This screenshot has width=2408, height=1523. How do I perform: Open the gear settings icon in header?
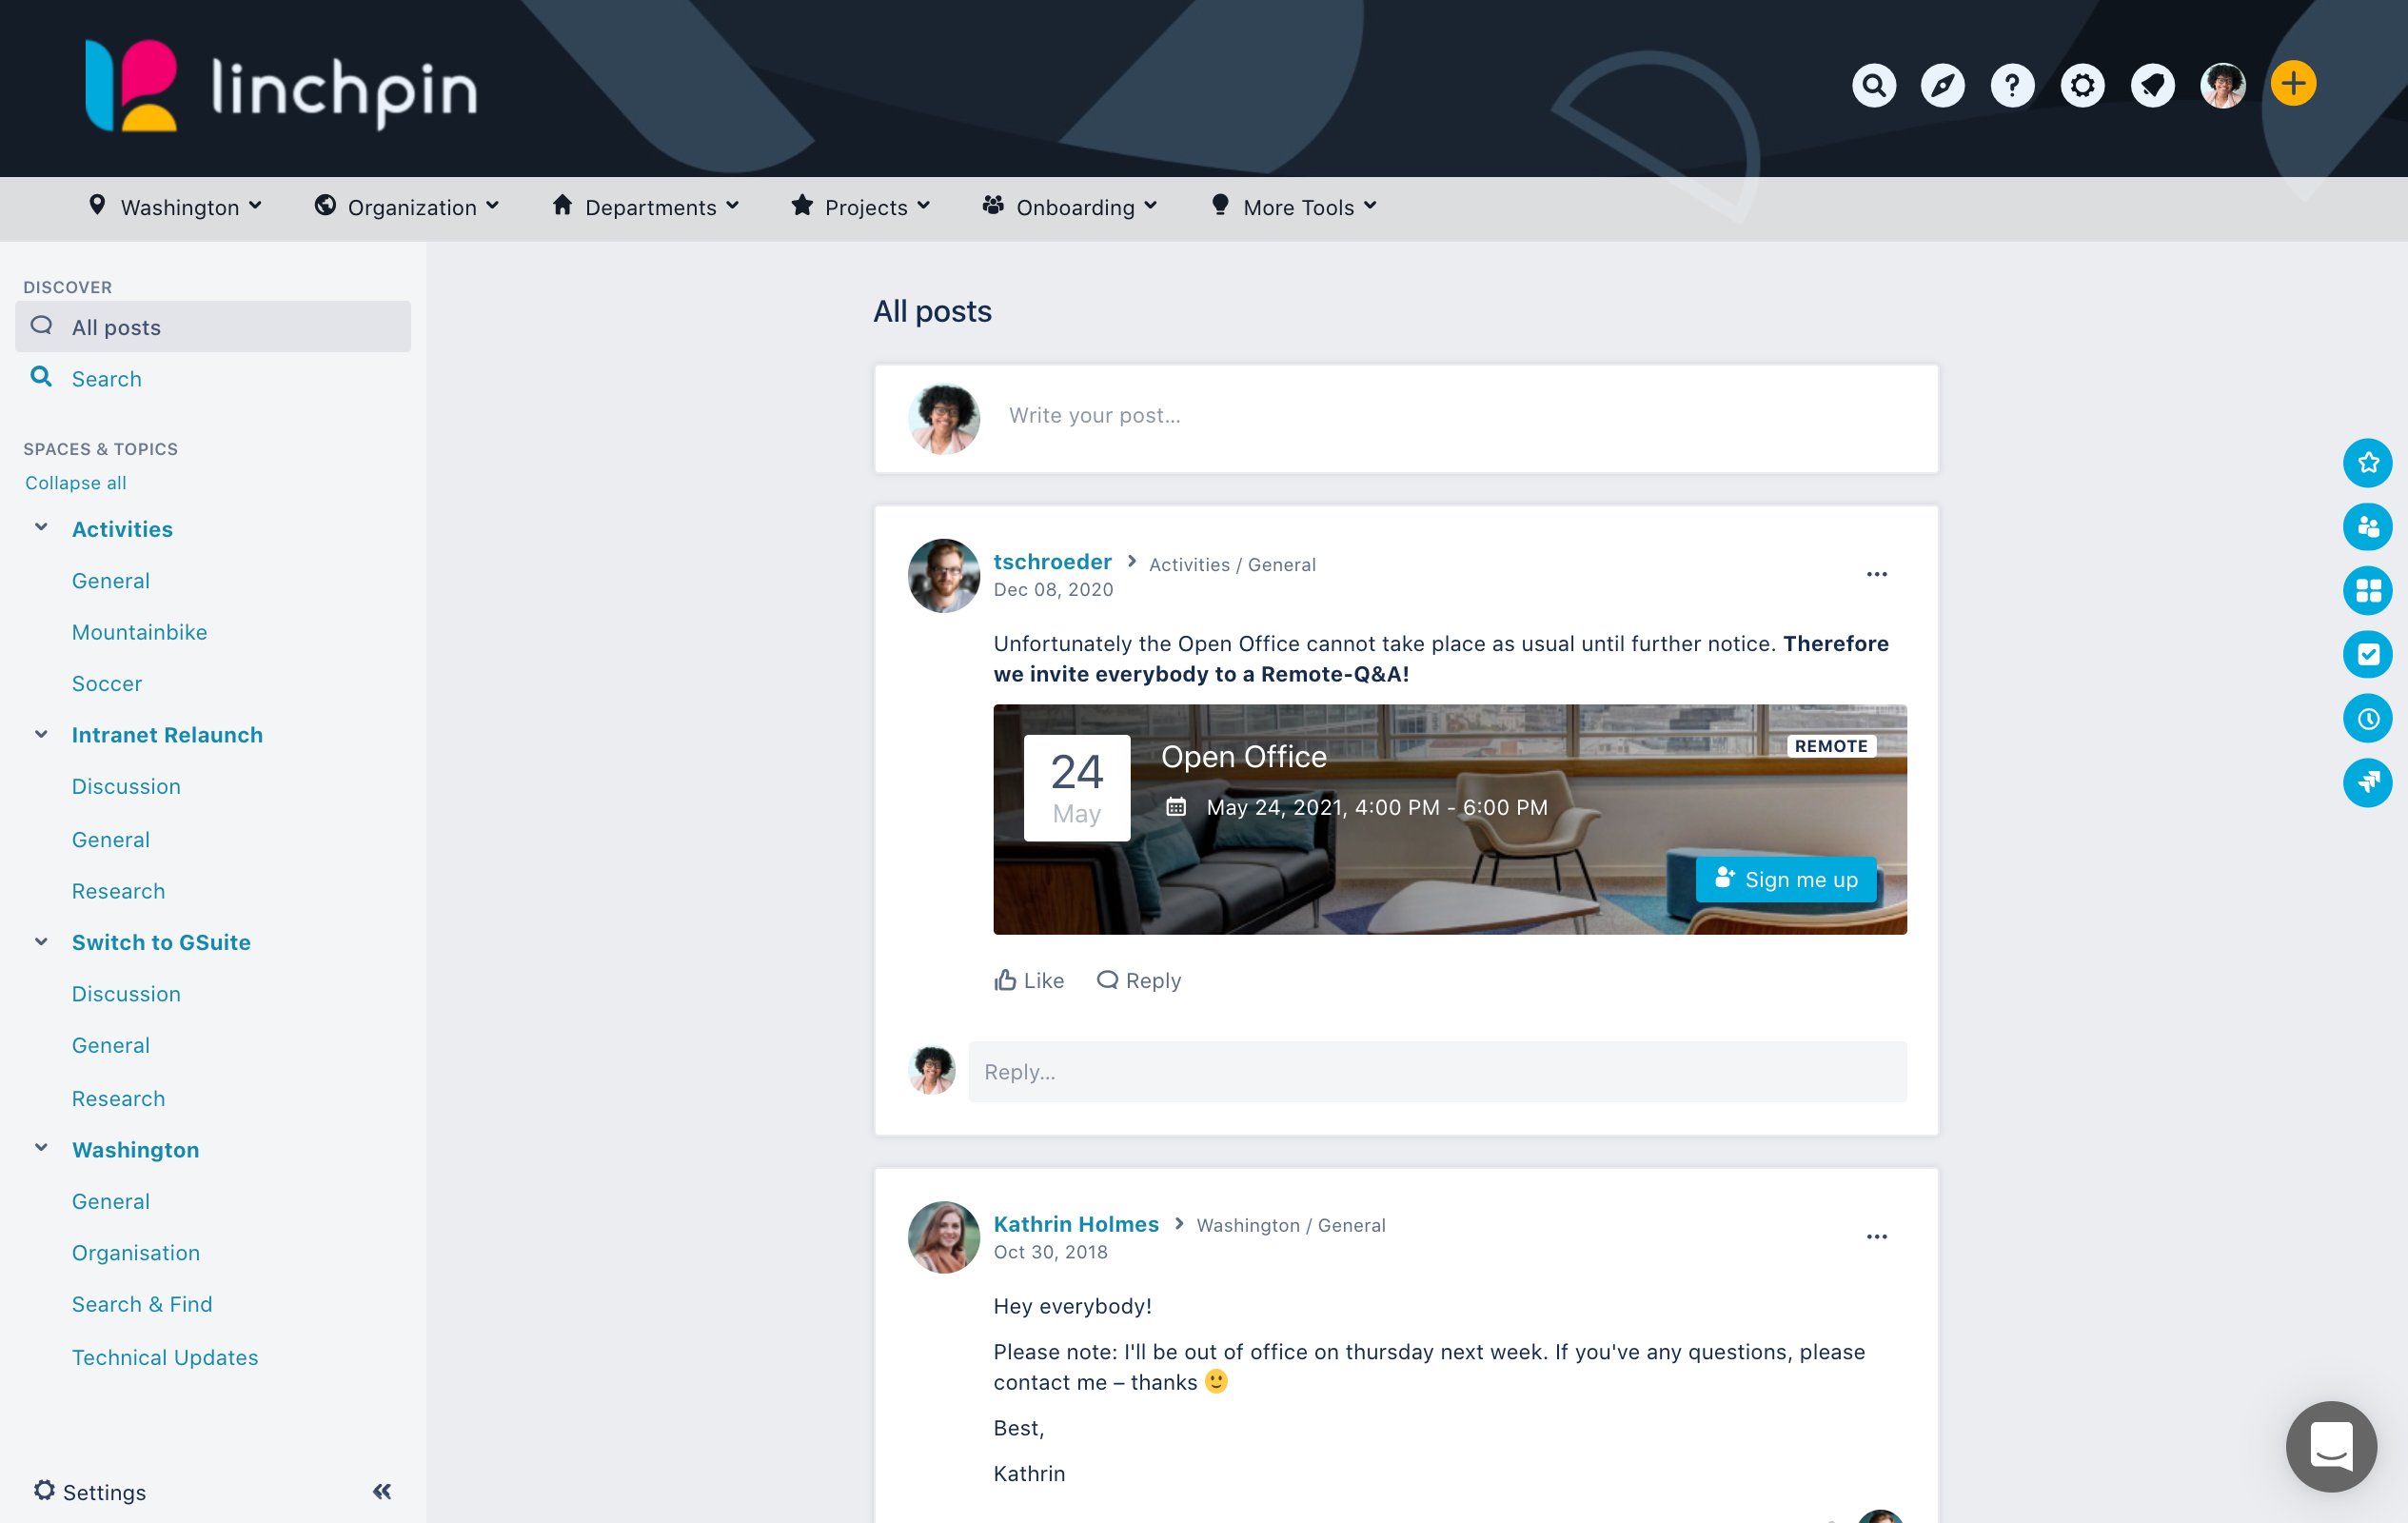(2082, 85)
